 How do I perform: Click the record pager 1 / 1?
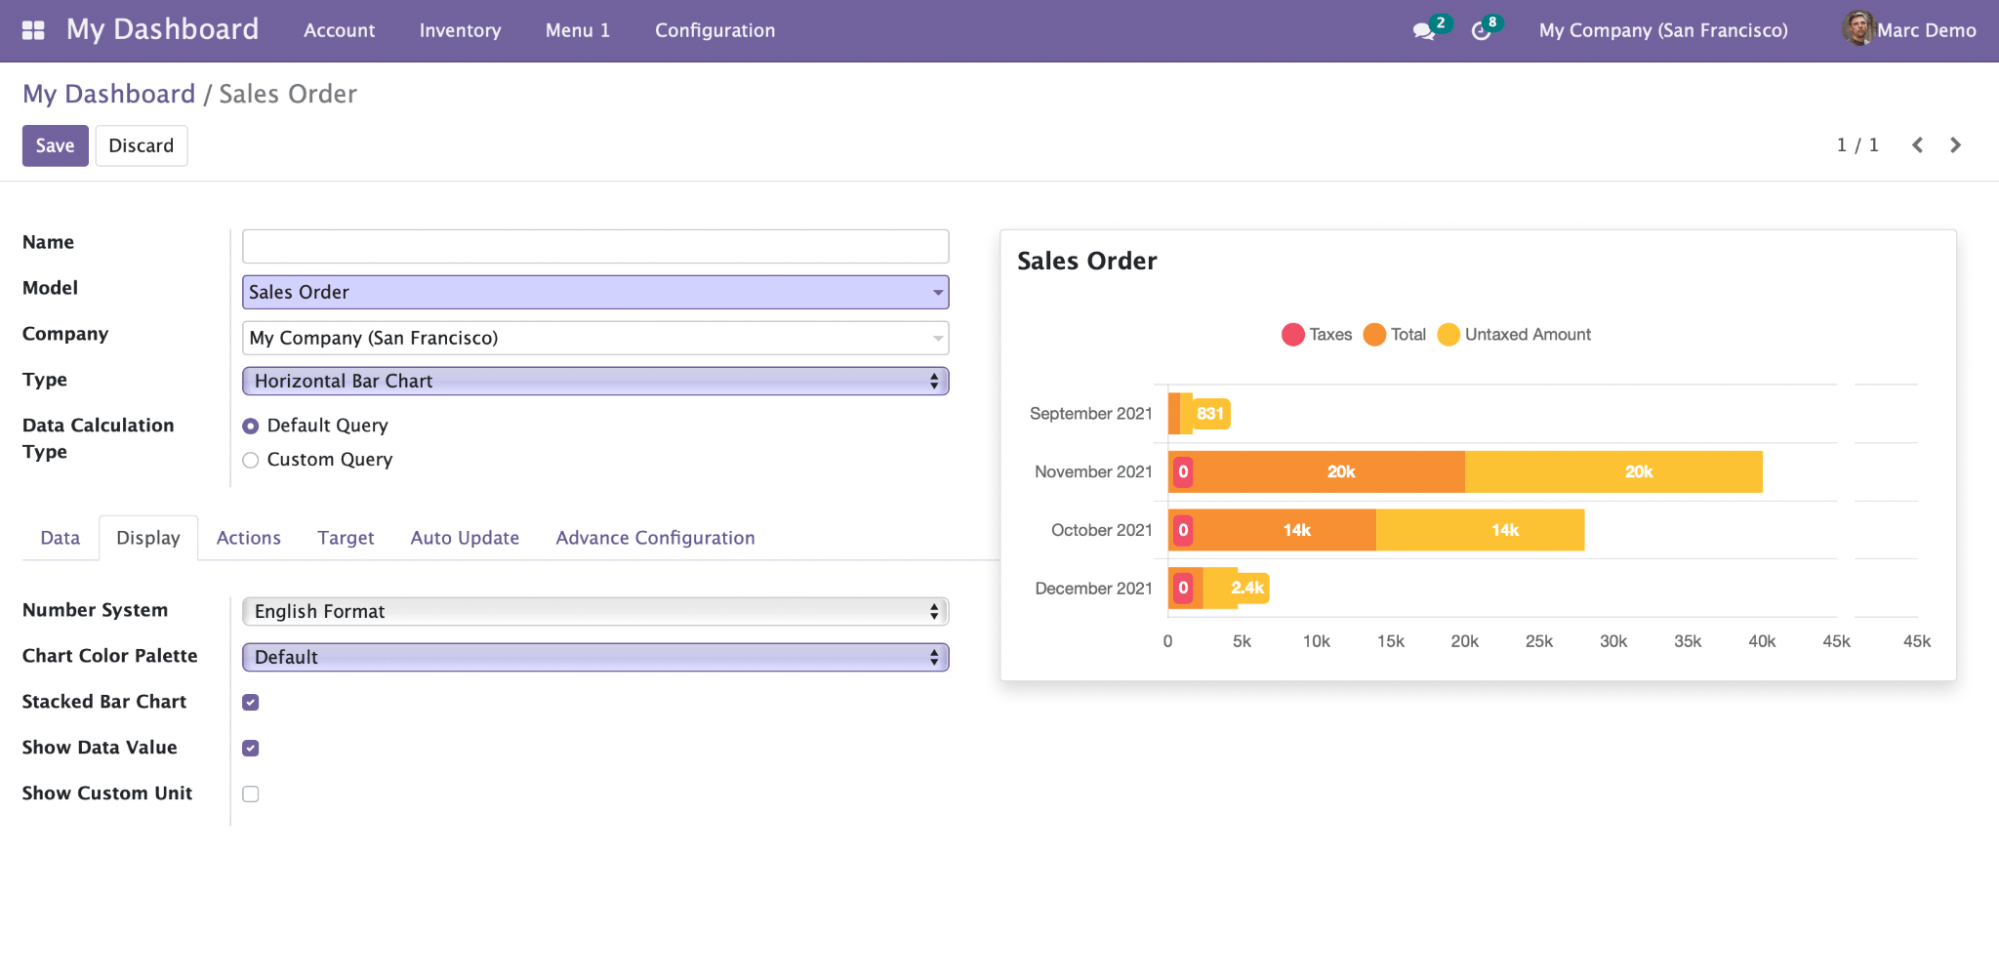1857,145
